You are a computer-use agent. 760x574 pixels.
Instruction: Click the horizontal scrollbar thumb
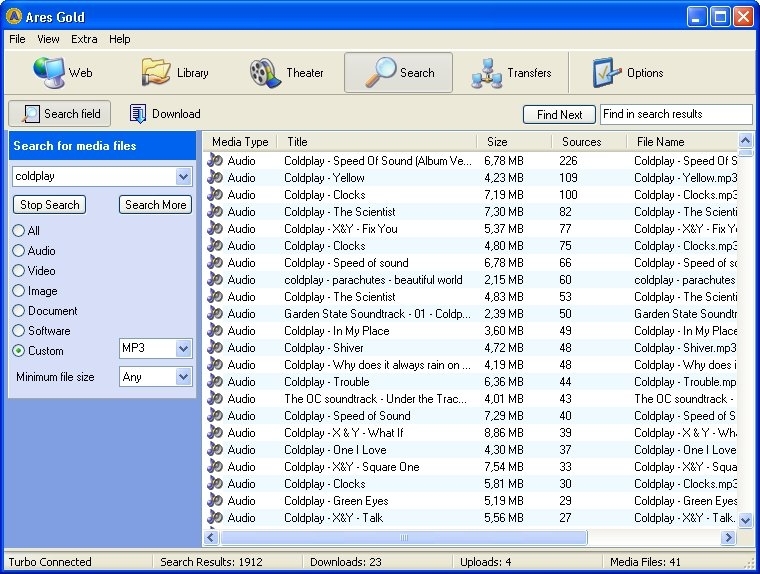pos(404,537)
